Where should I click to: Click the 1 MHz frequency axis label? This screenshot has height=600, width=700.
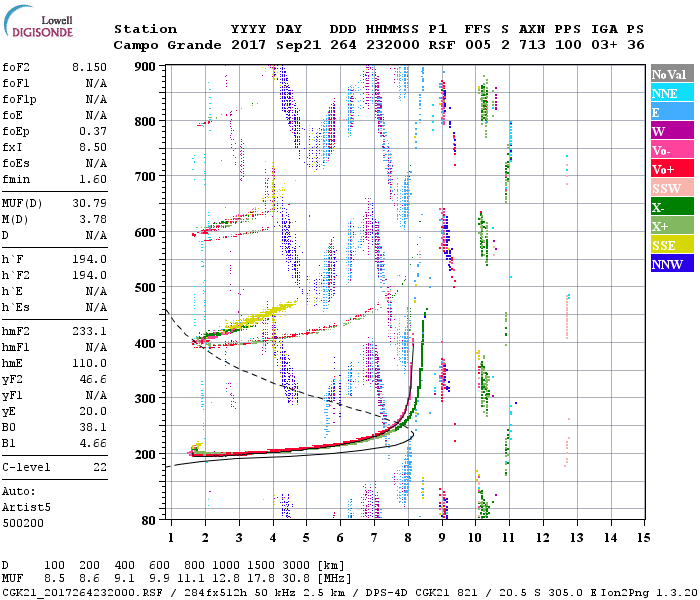[171, 538]
